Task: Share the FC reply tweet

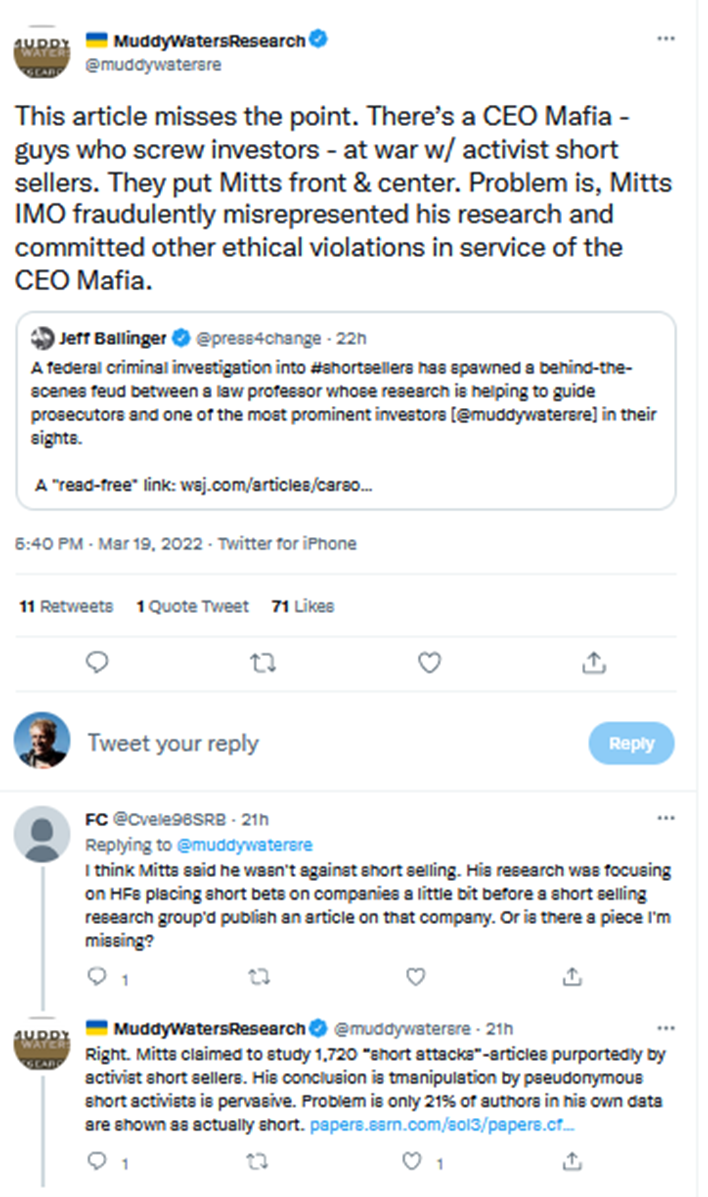Action: point(573,976)
